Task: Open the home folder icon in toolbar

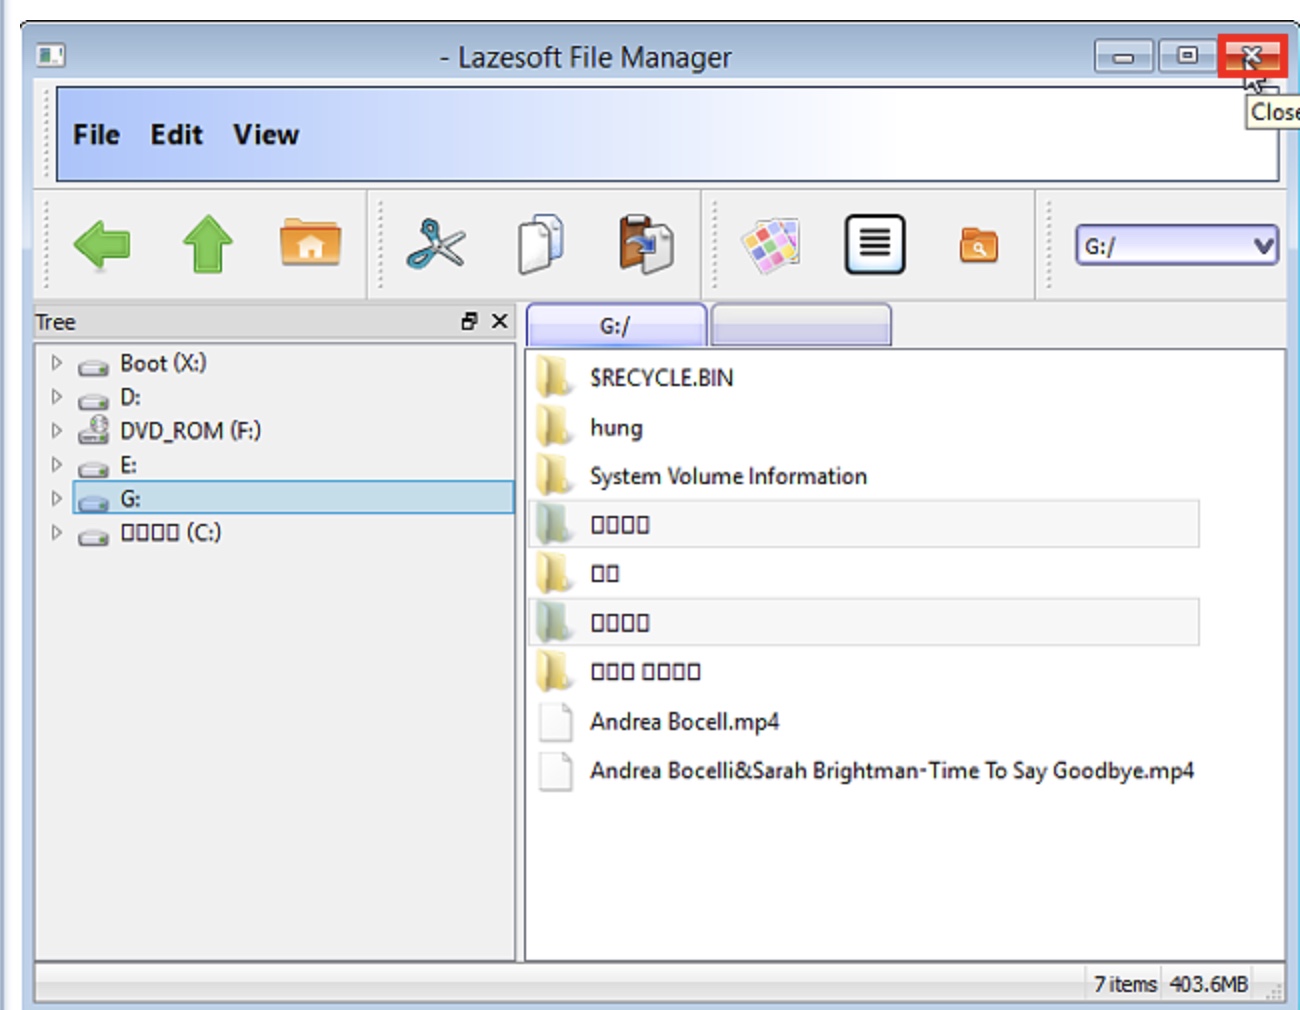Action: [x=310, y=242]
